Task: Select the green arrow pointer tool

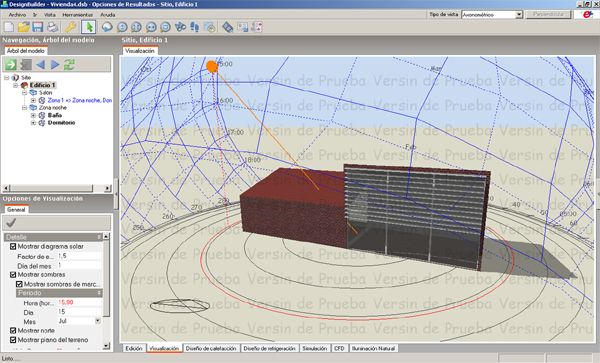Action: tap(88, 27)
